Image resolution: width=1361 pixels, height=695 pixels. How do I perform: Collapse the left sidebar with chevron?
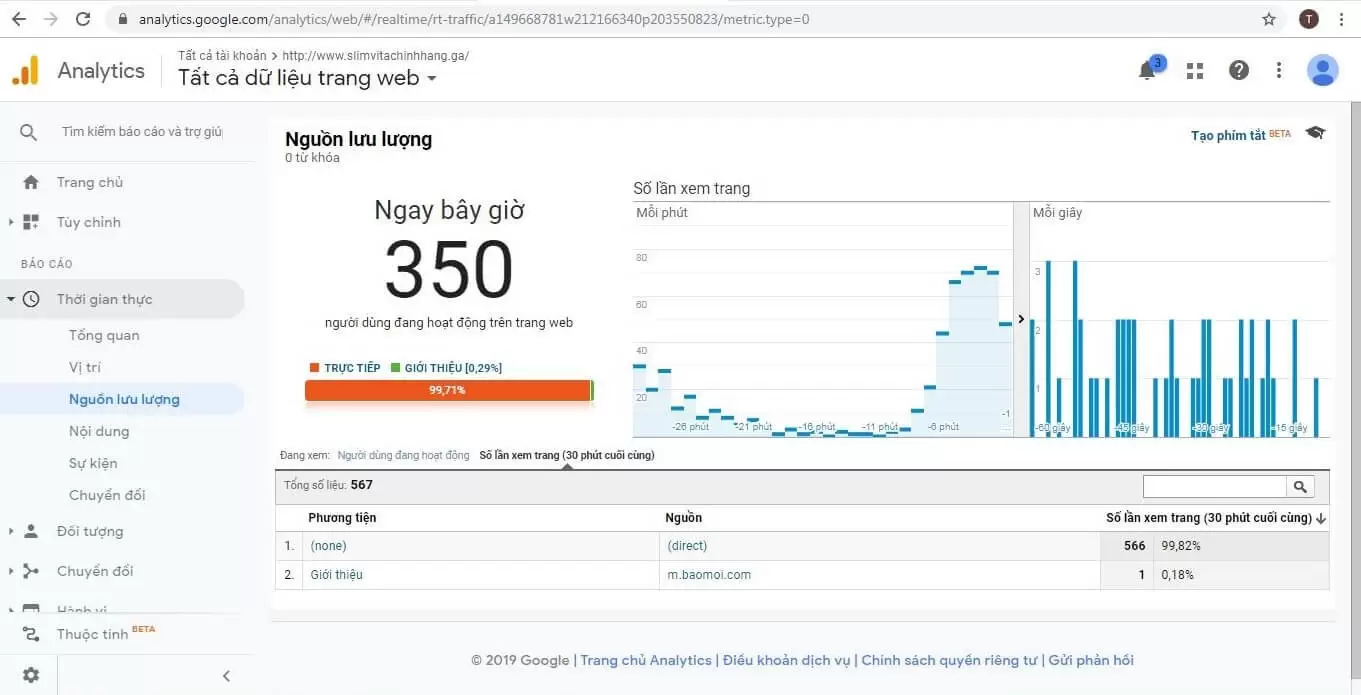(226, 676)
